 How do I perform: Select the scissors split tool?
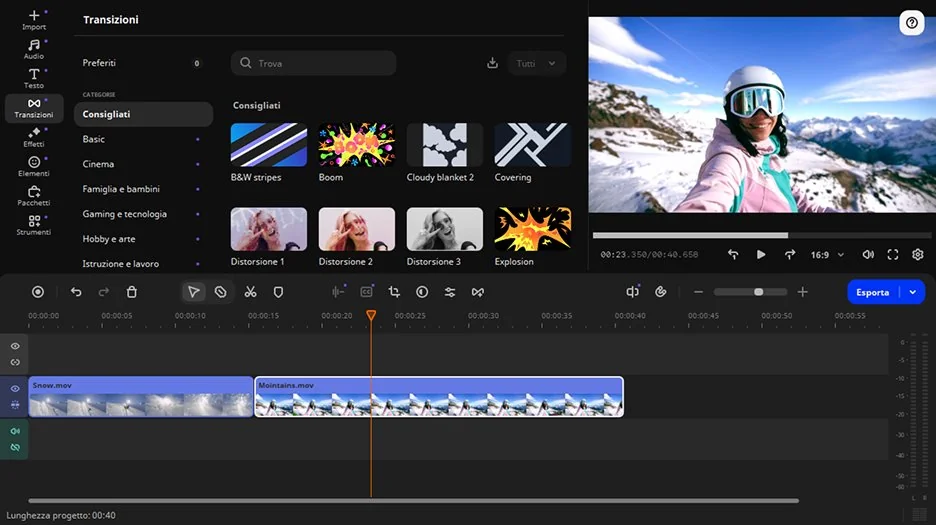click(x=250, y=292)
